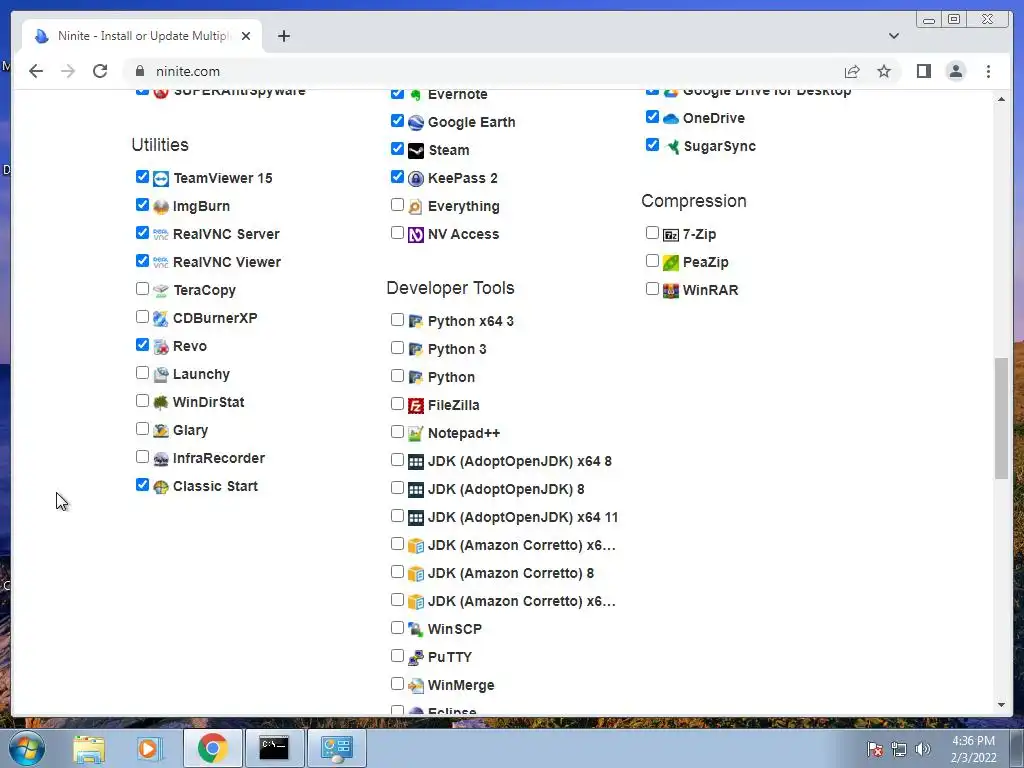Open the Chrome three-dot menu

[988, 71]
